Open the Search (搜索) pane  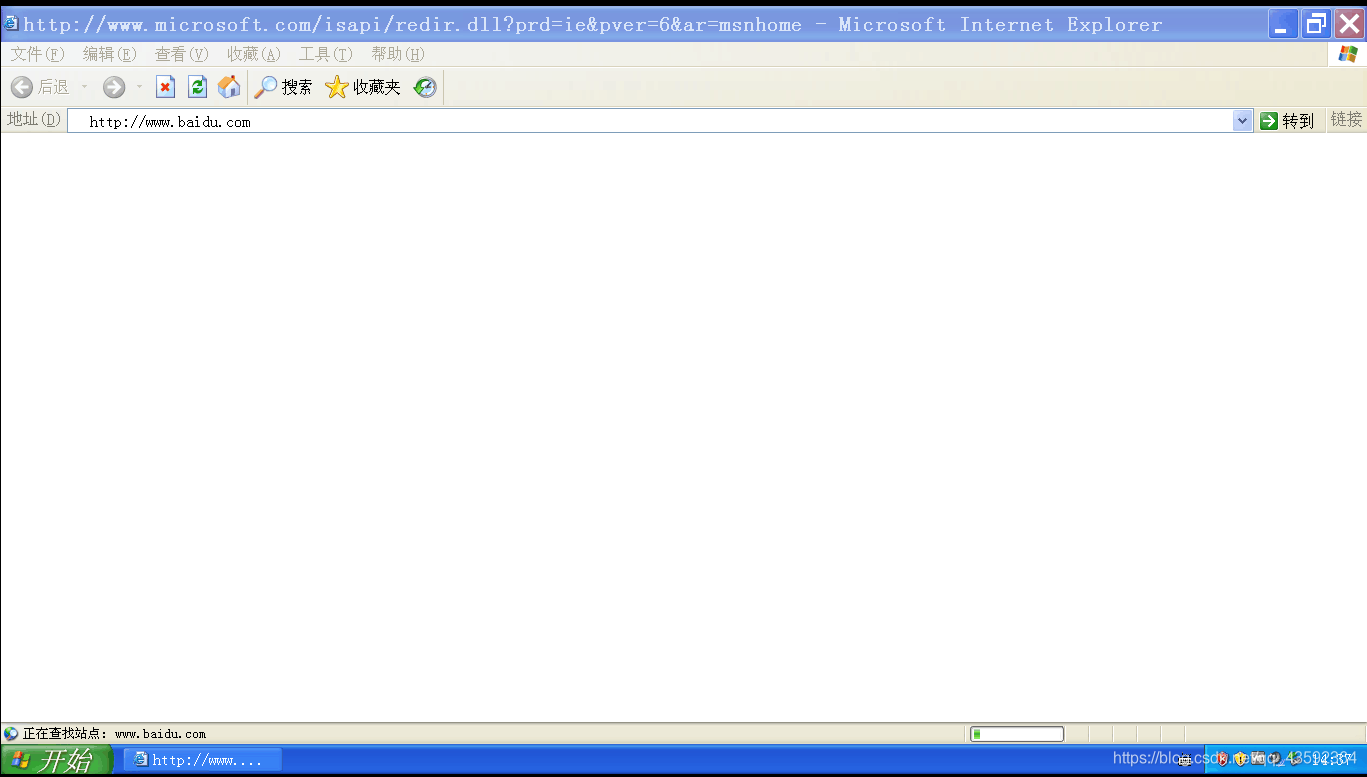point(283,88)
